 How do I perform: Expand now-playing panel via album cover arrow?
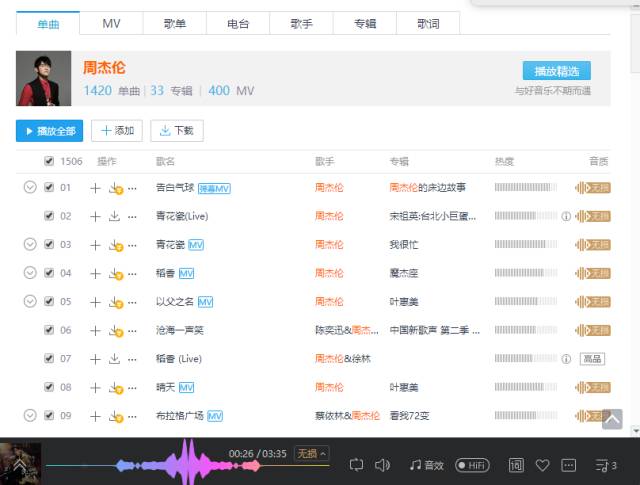click(20, 463)
